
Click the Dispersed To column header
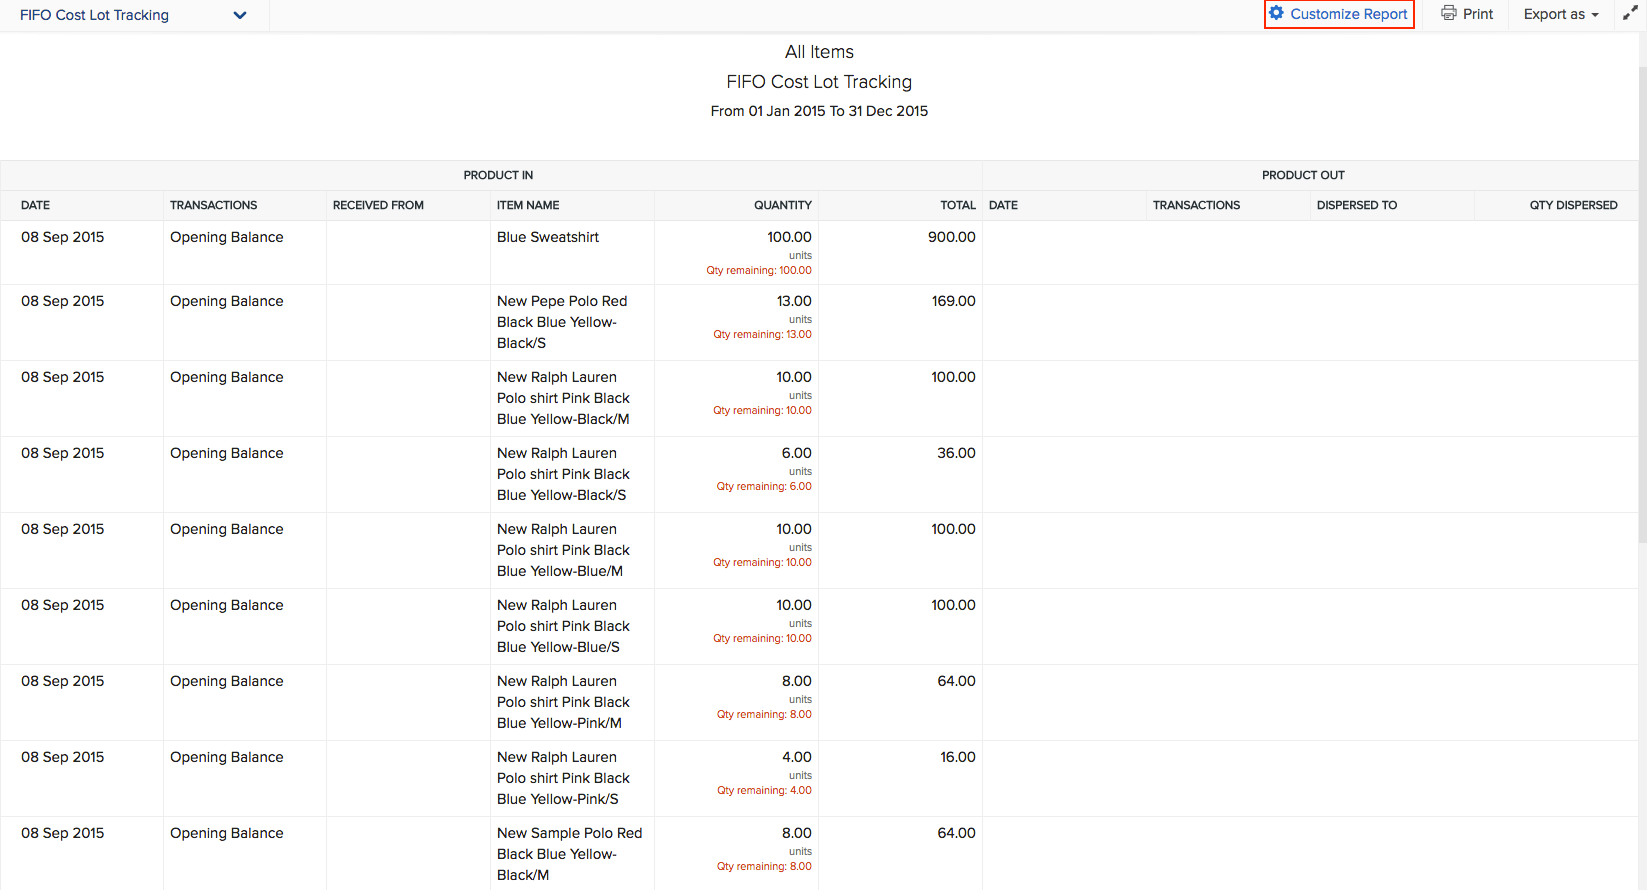coord(1356,205)
